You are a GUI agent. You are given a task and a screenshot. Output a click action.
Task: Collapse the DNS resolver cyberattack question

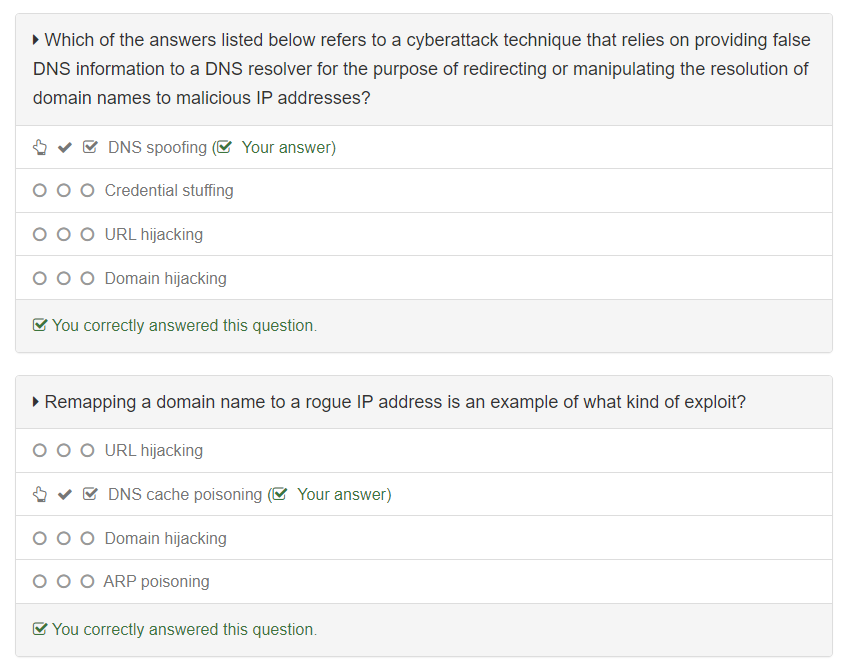pos(37,40)
